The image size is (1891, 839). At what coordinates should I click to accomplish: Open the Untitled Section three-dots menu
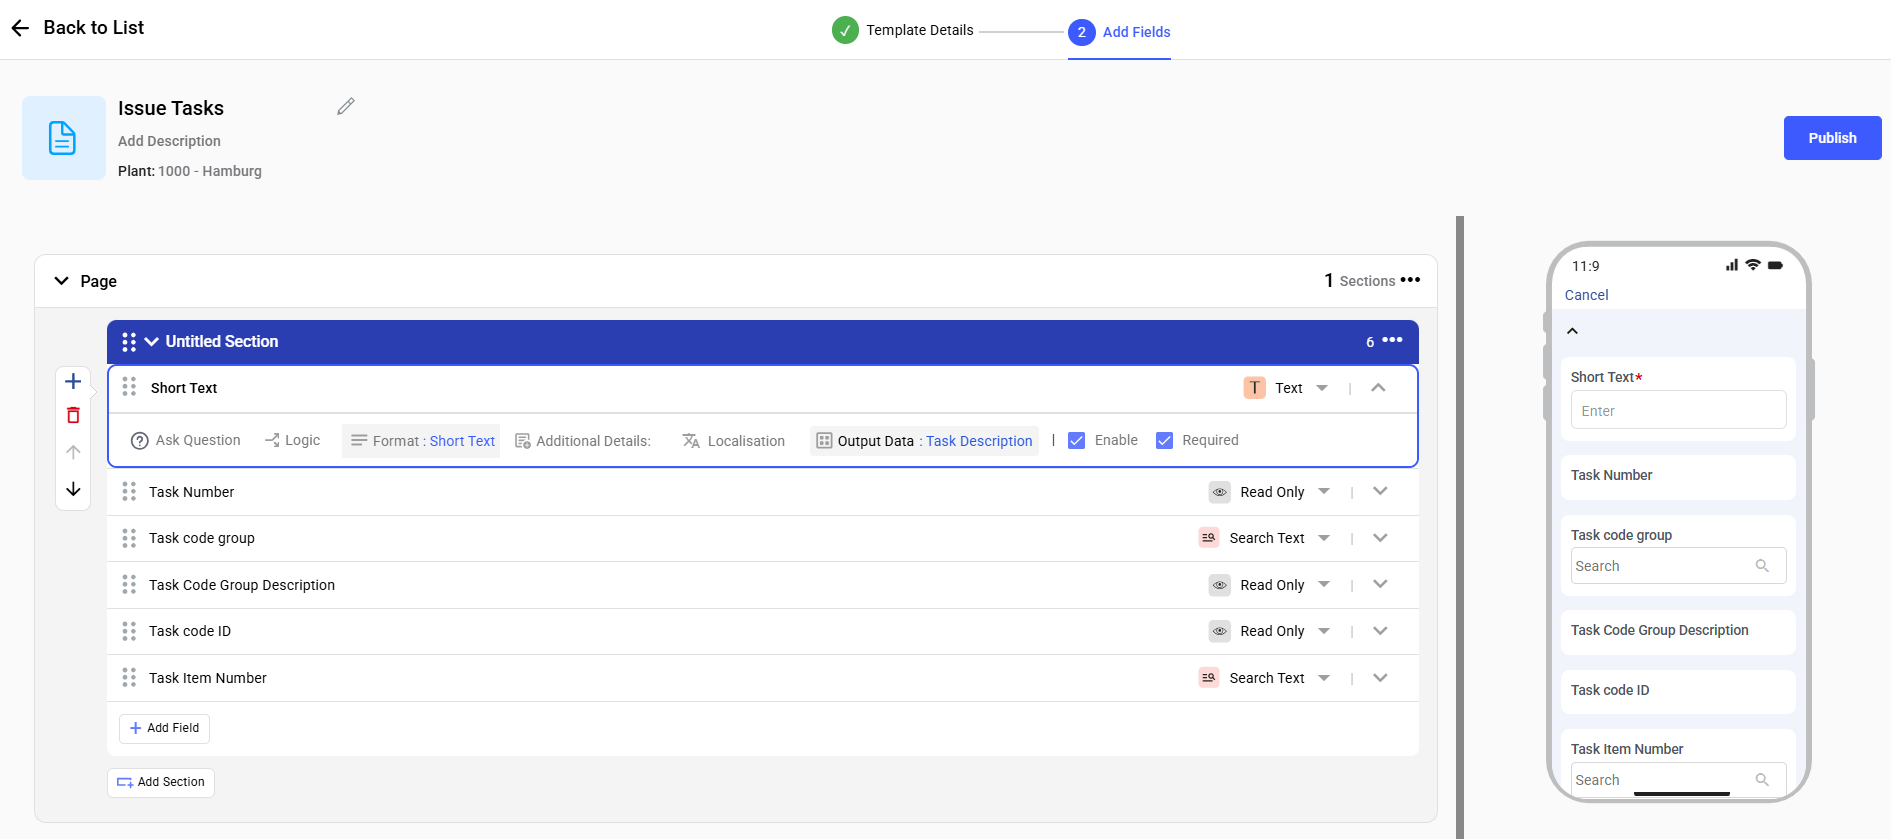(x=1392, y=340)
